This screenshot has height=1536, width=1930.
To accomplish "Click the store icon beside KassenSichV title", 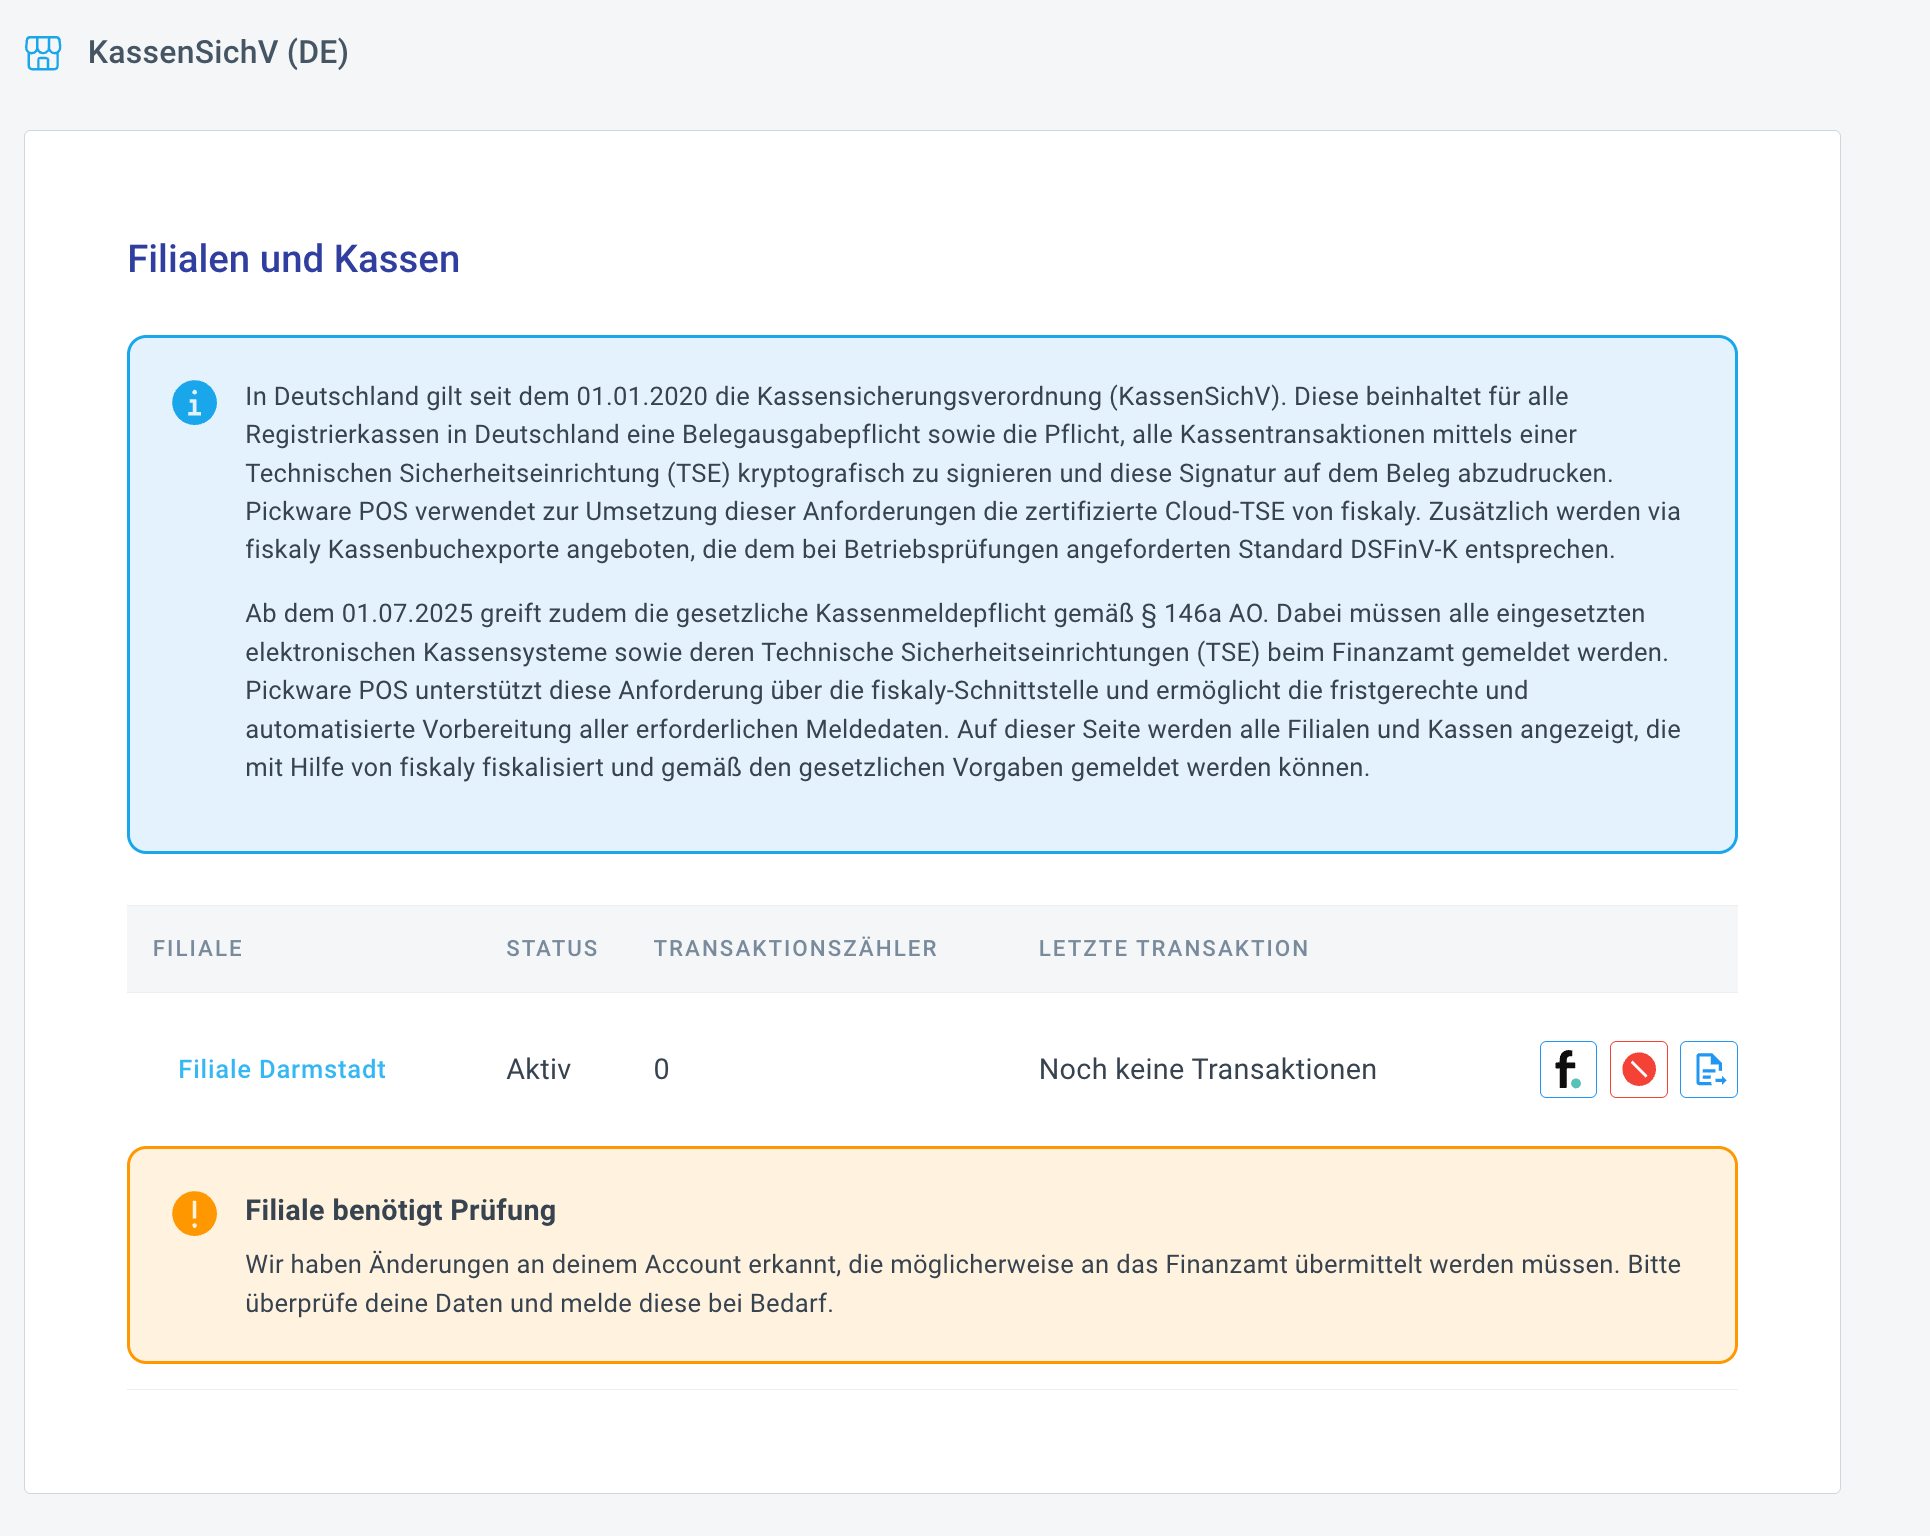I will tap(43, 53).
